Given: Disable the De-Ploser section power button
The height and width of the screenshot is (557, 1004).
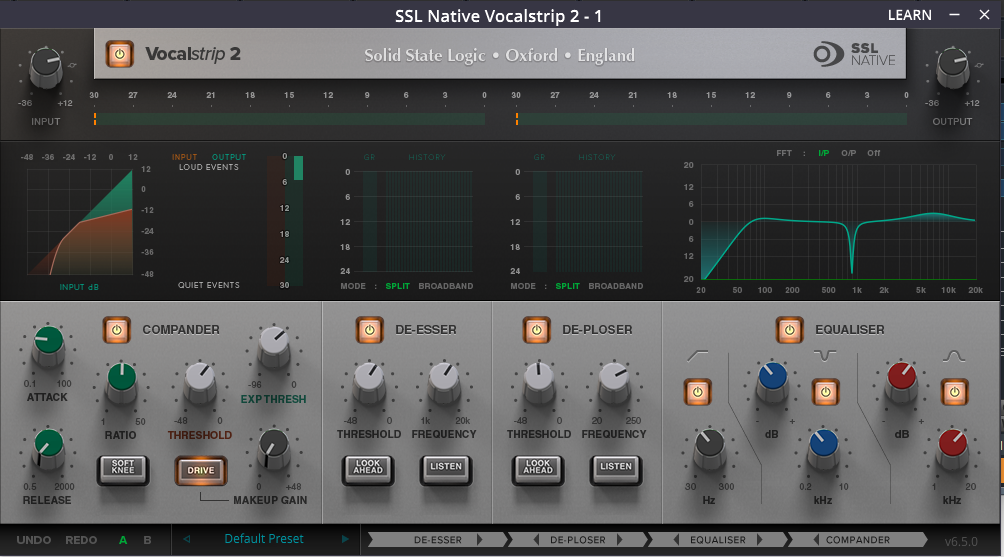Looking at the screenshot, I should coord(537,330).
